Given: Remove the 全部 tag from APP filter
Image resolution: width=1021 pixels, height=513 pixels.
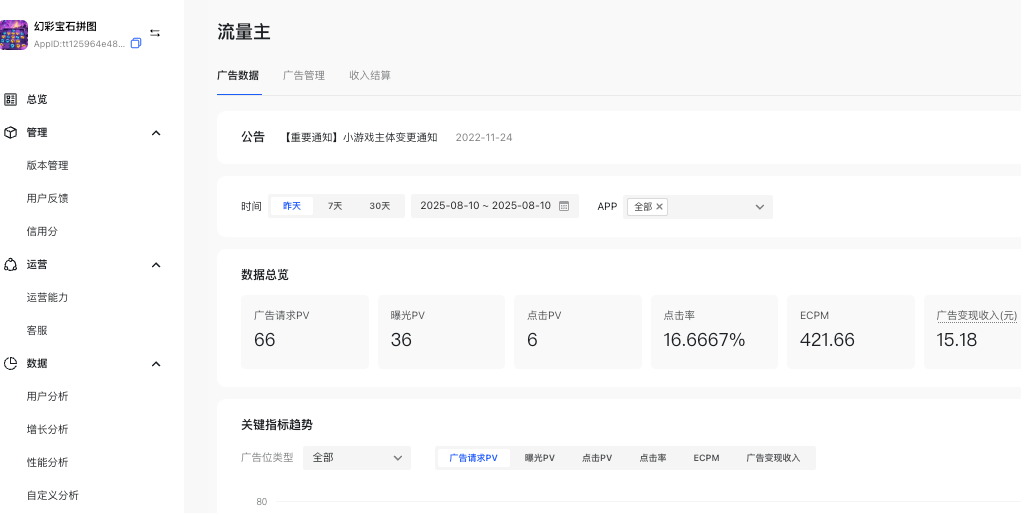Looking at the screenshot, I should (659, 207).
